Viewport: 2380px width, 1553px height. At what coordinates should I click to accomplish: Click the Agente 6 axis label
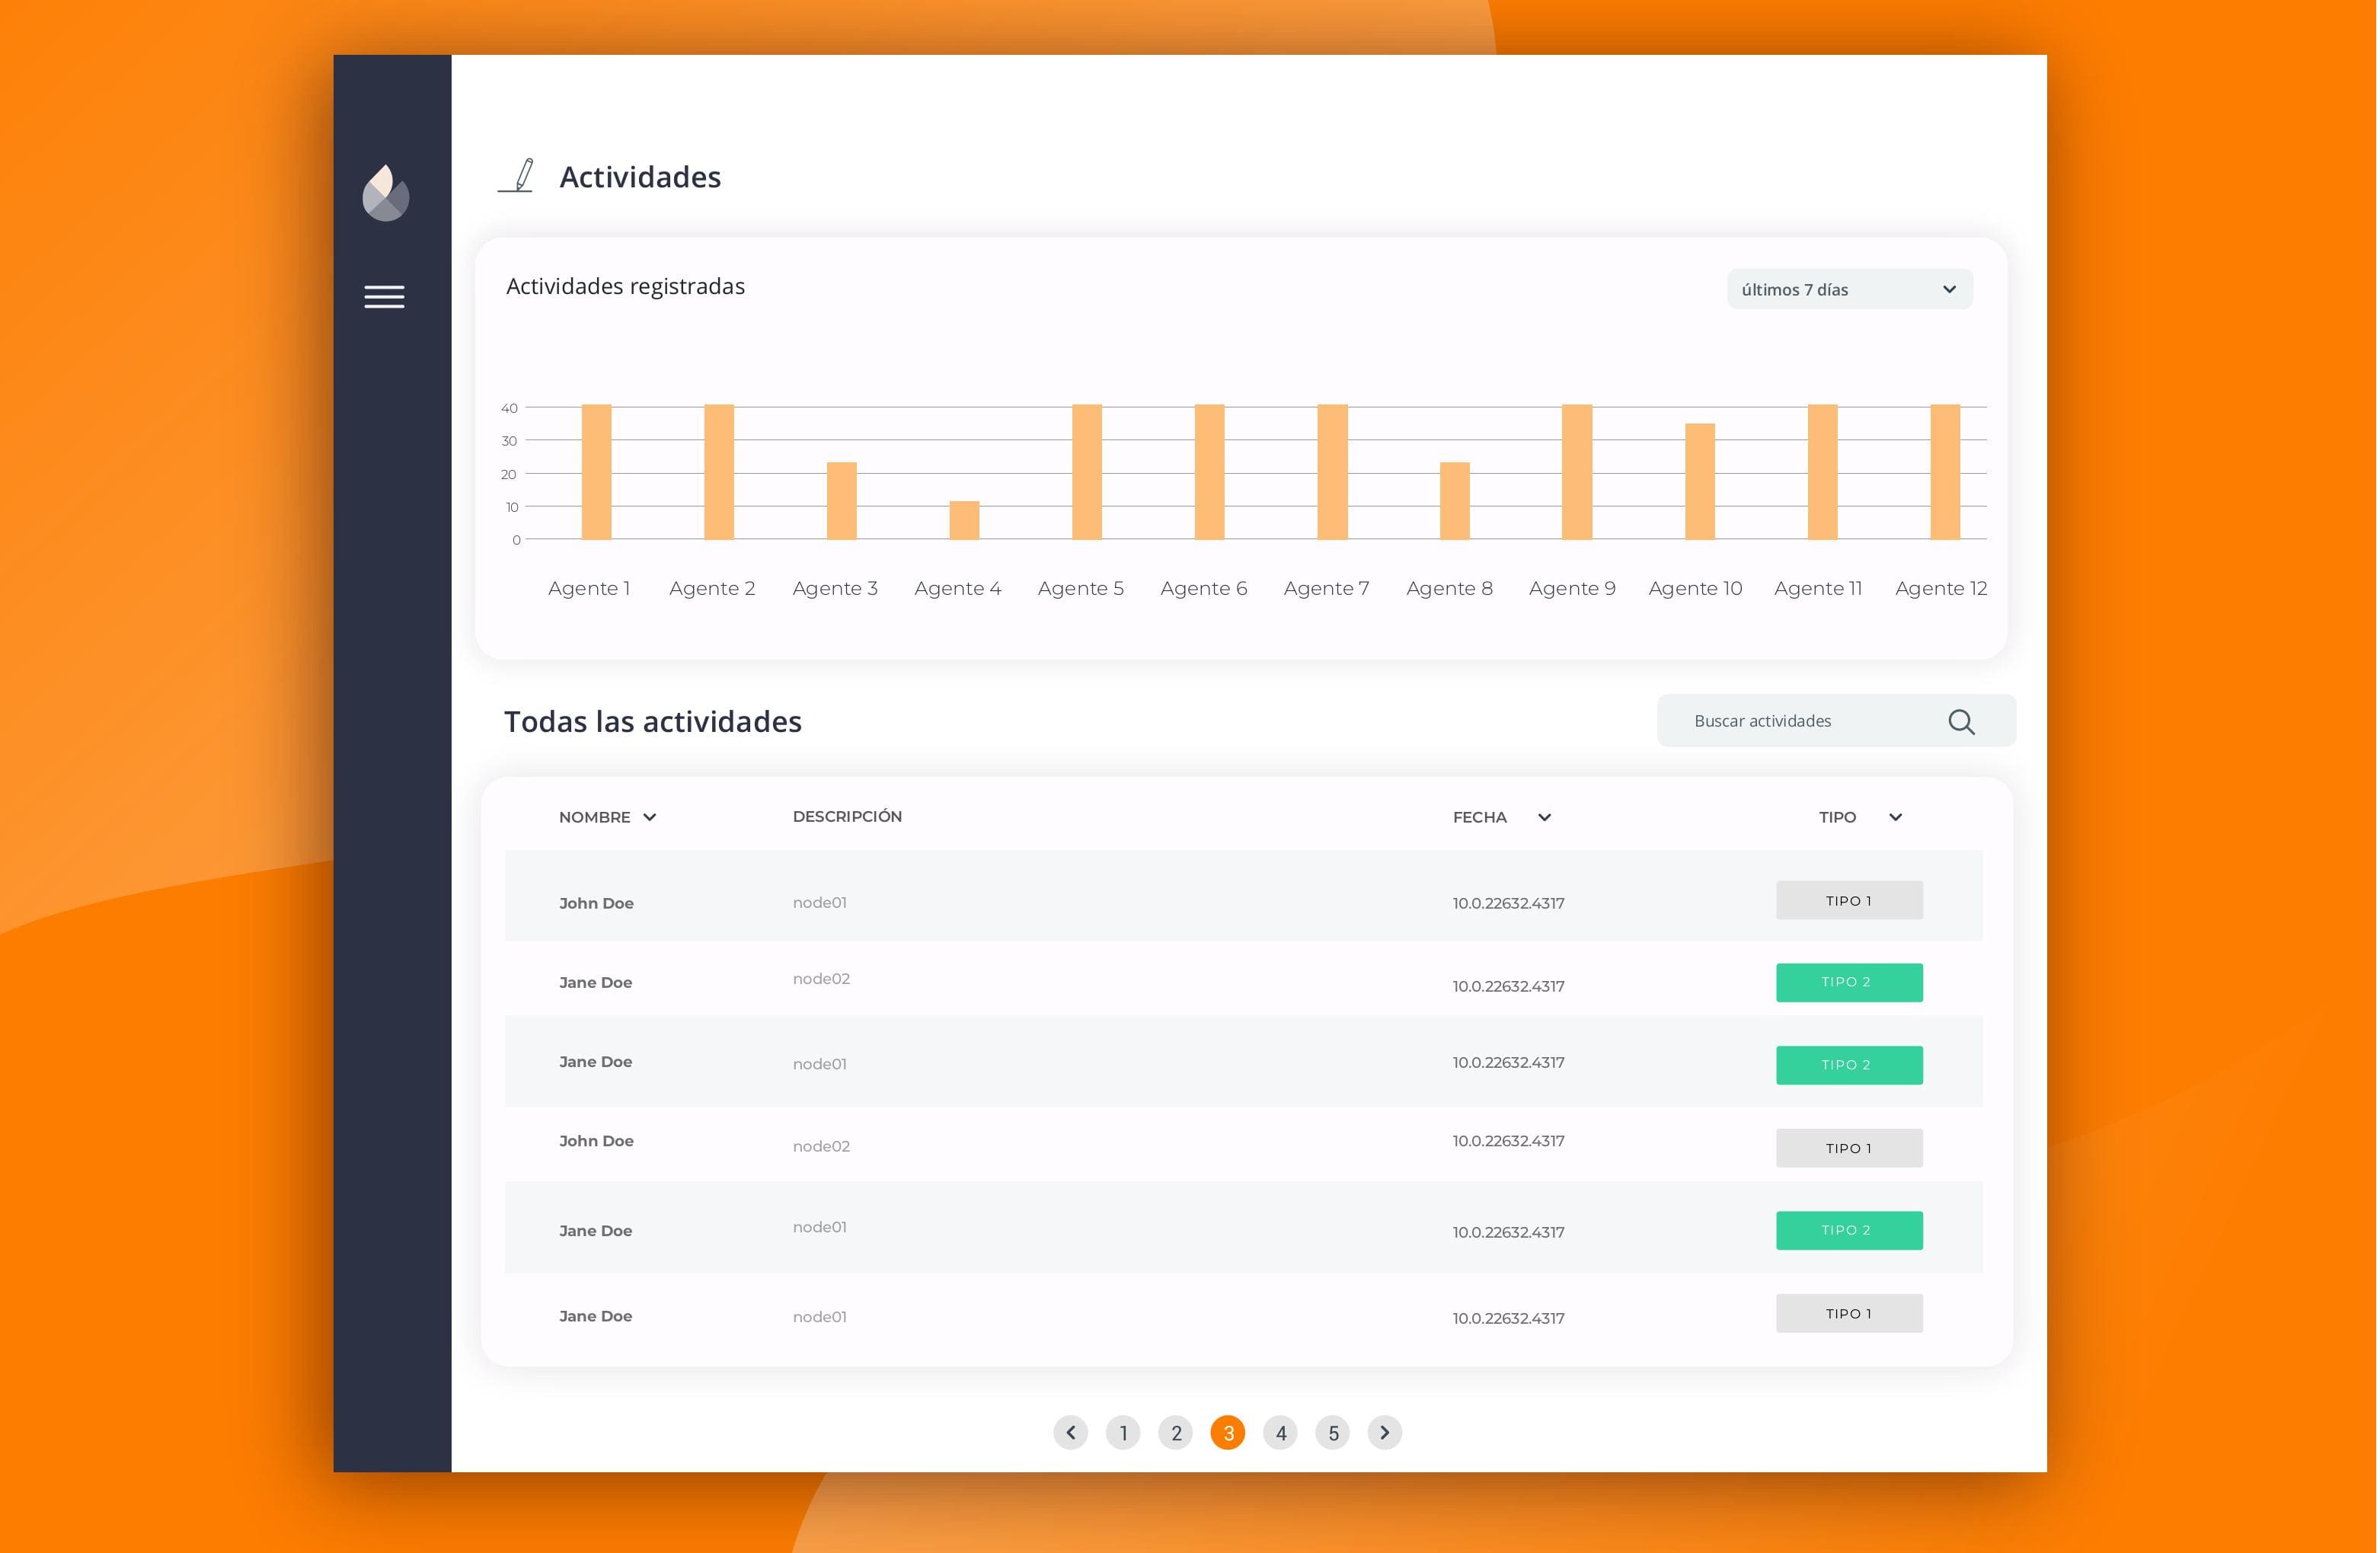pyautogui.click(x=1204, y=588)
